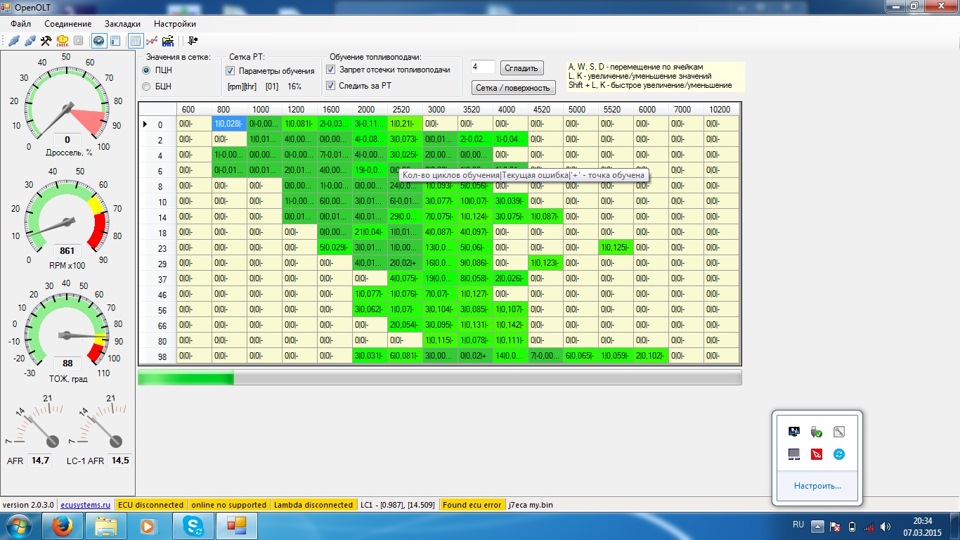This screenshot has height=540, width=960.
Task: Click cell 2|0,102|- in row 98
Action: click(650, 356)
